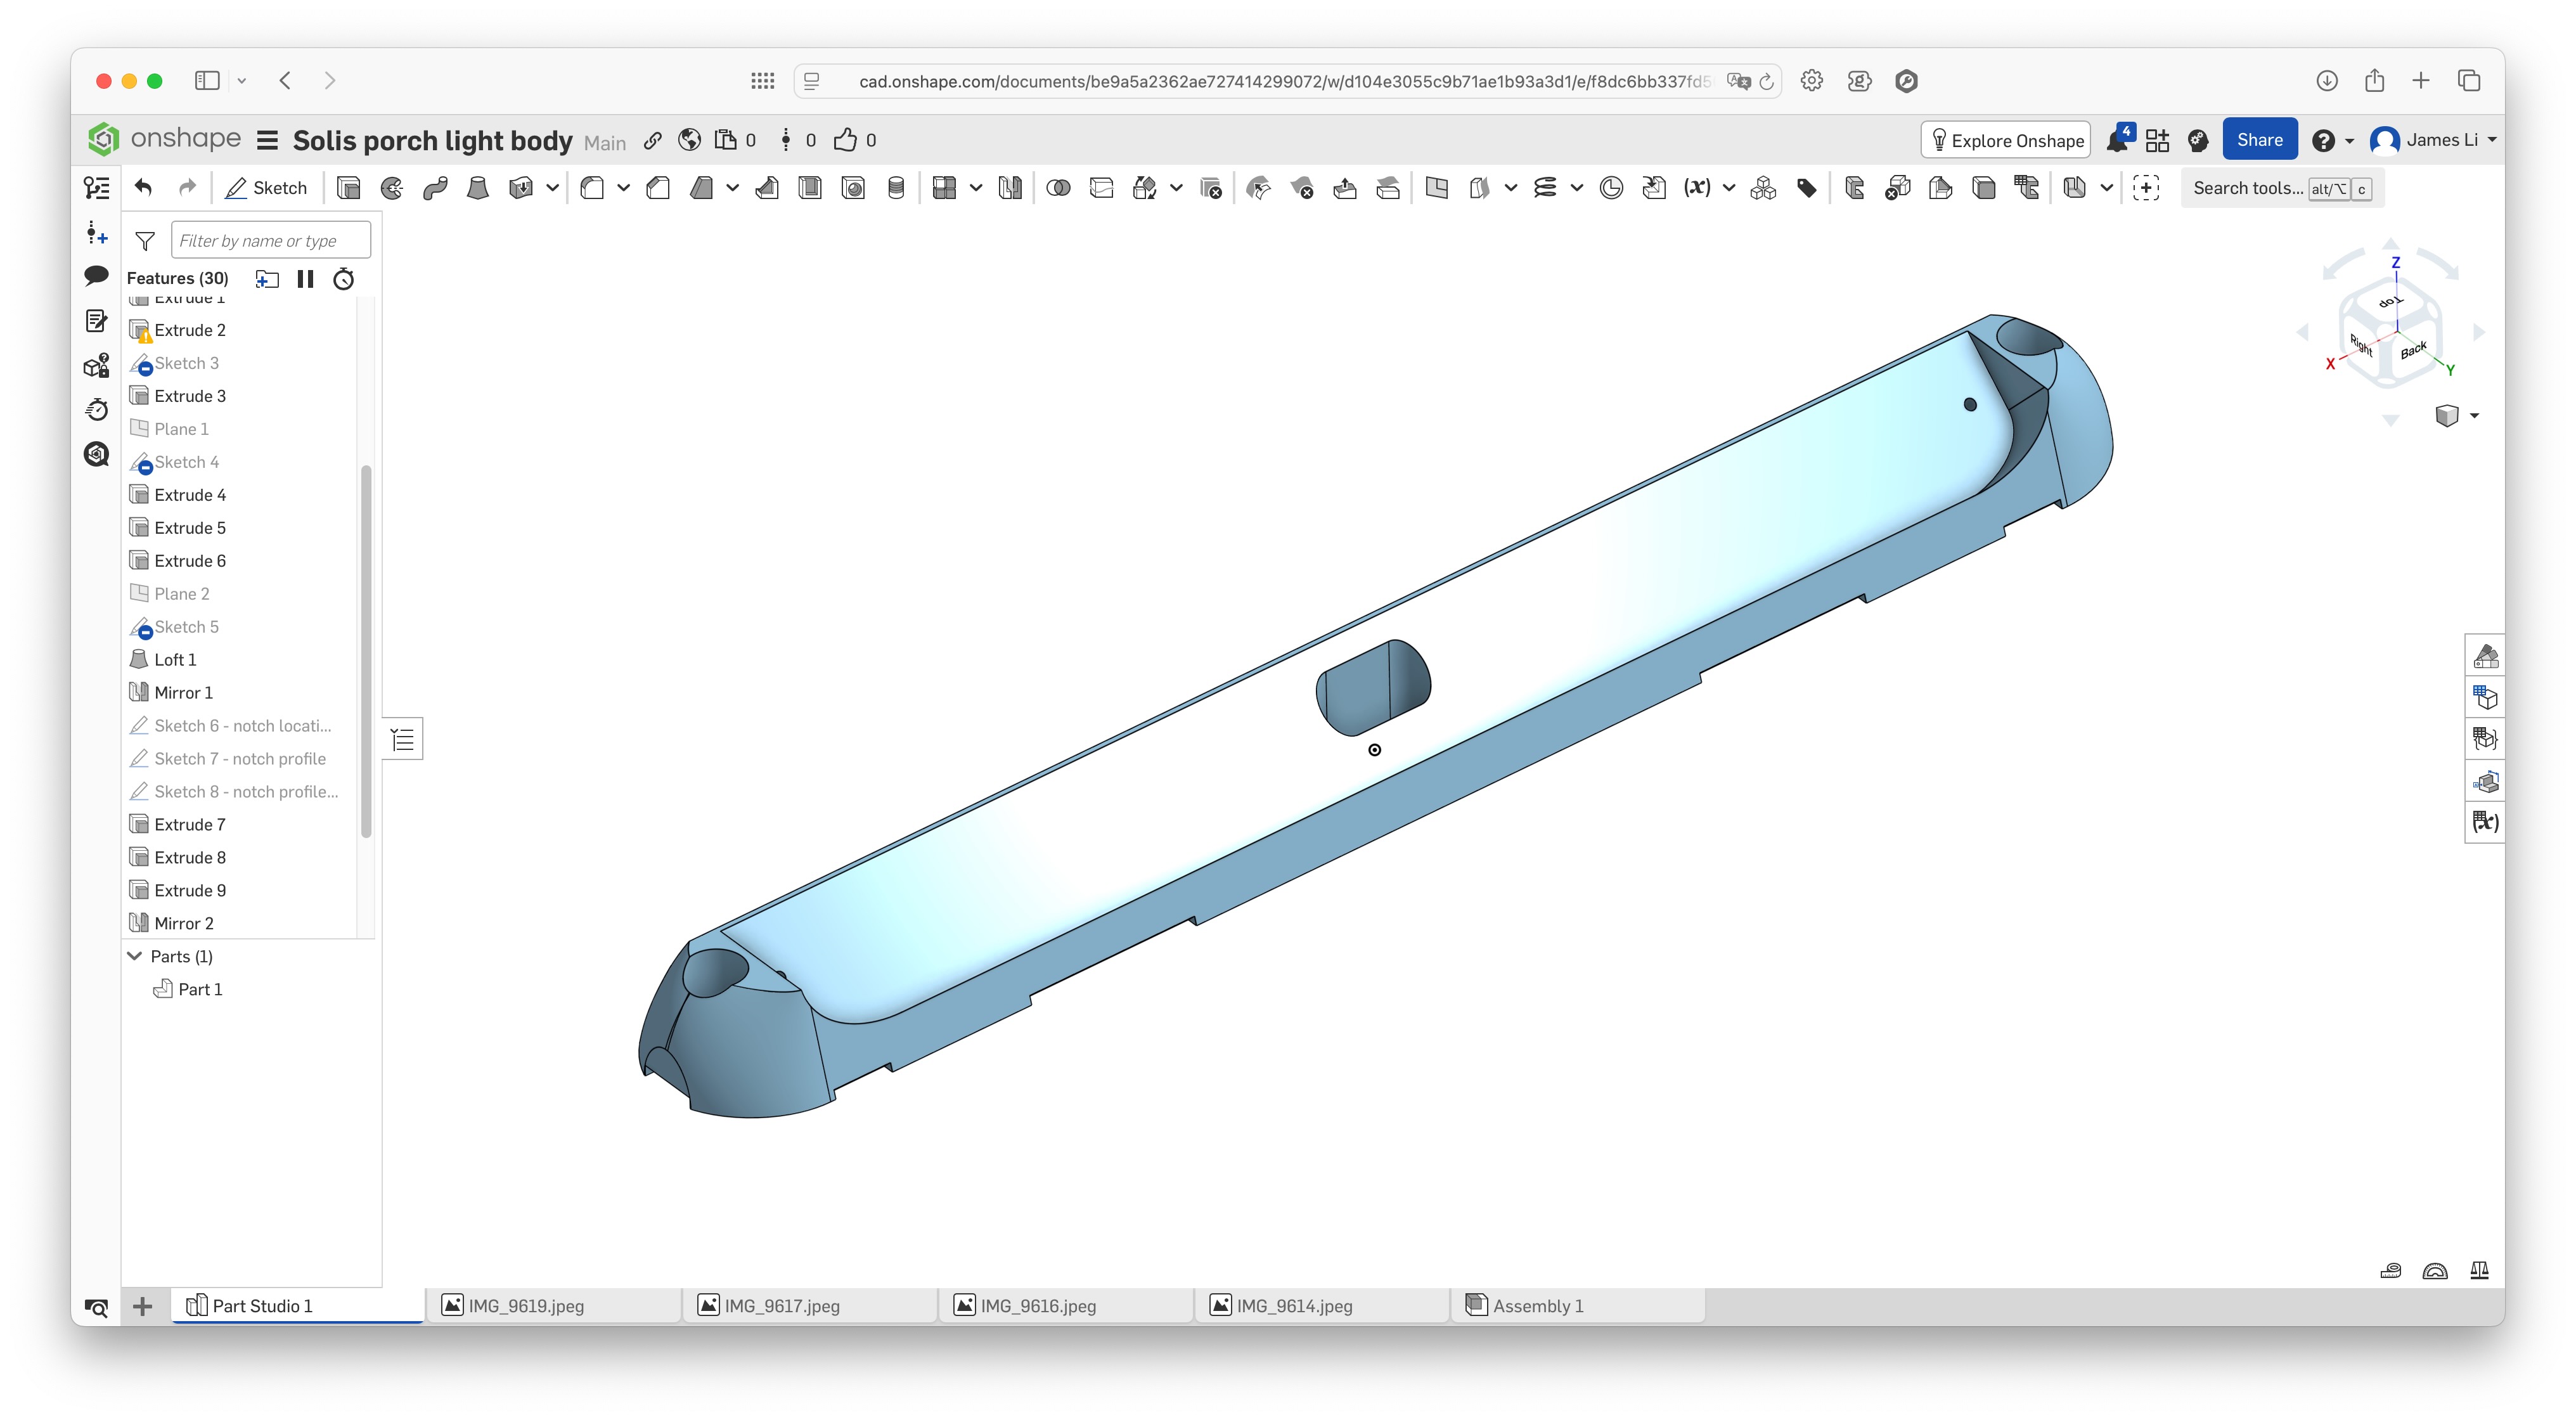Click the Redo arrow
This screenshot has height=1420, width=2576.
click(187, 188)
